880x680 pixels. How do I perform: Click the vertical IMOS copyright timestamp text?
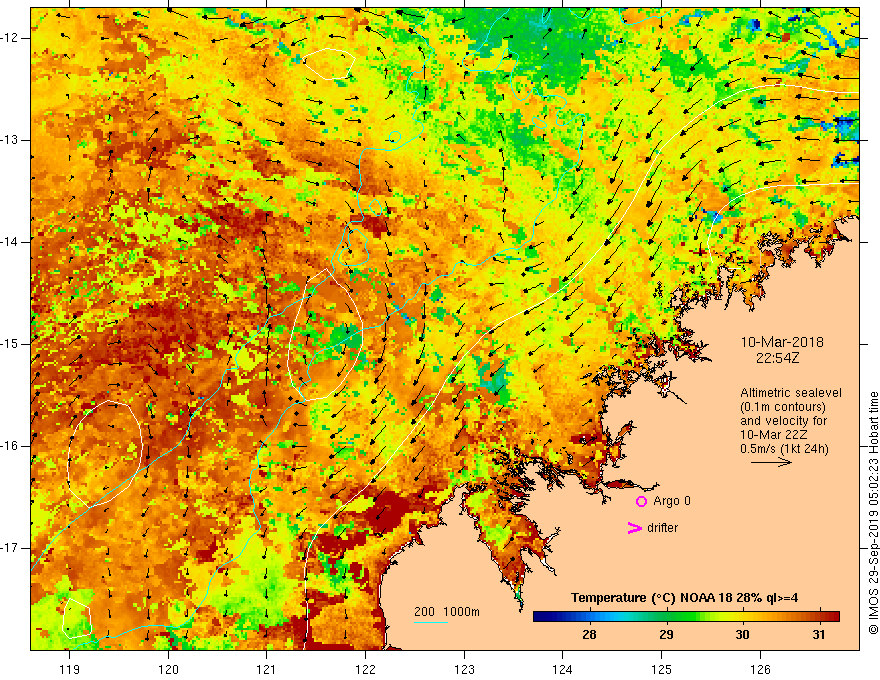point(873,513)
